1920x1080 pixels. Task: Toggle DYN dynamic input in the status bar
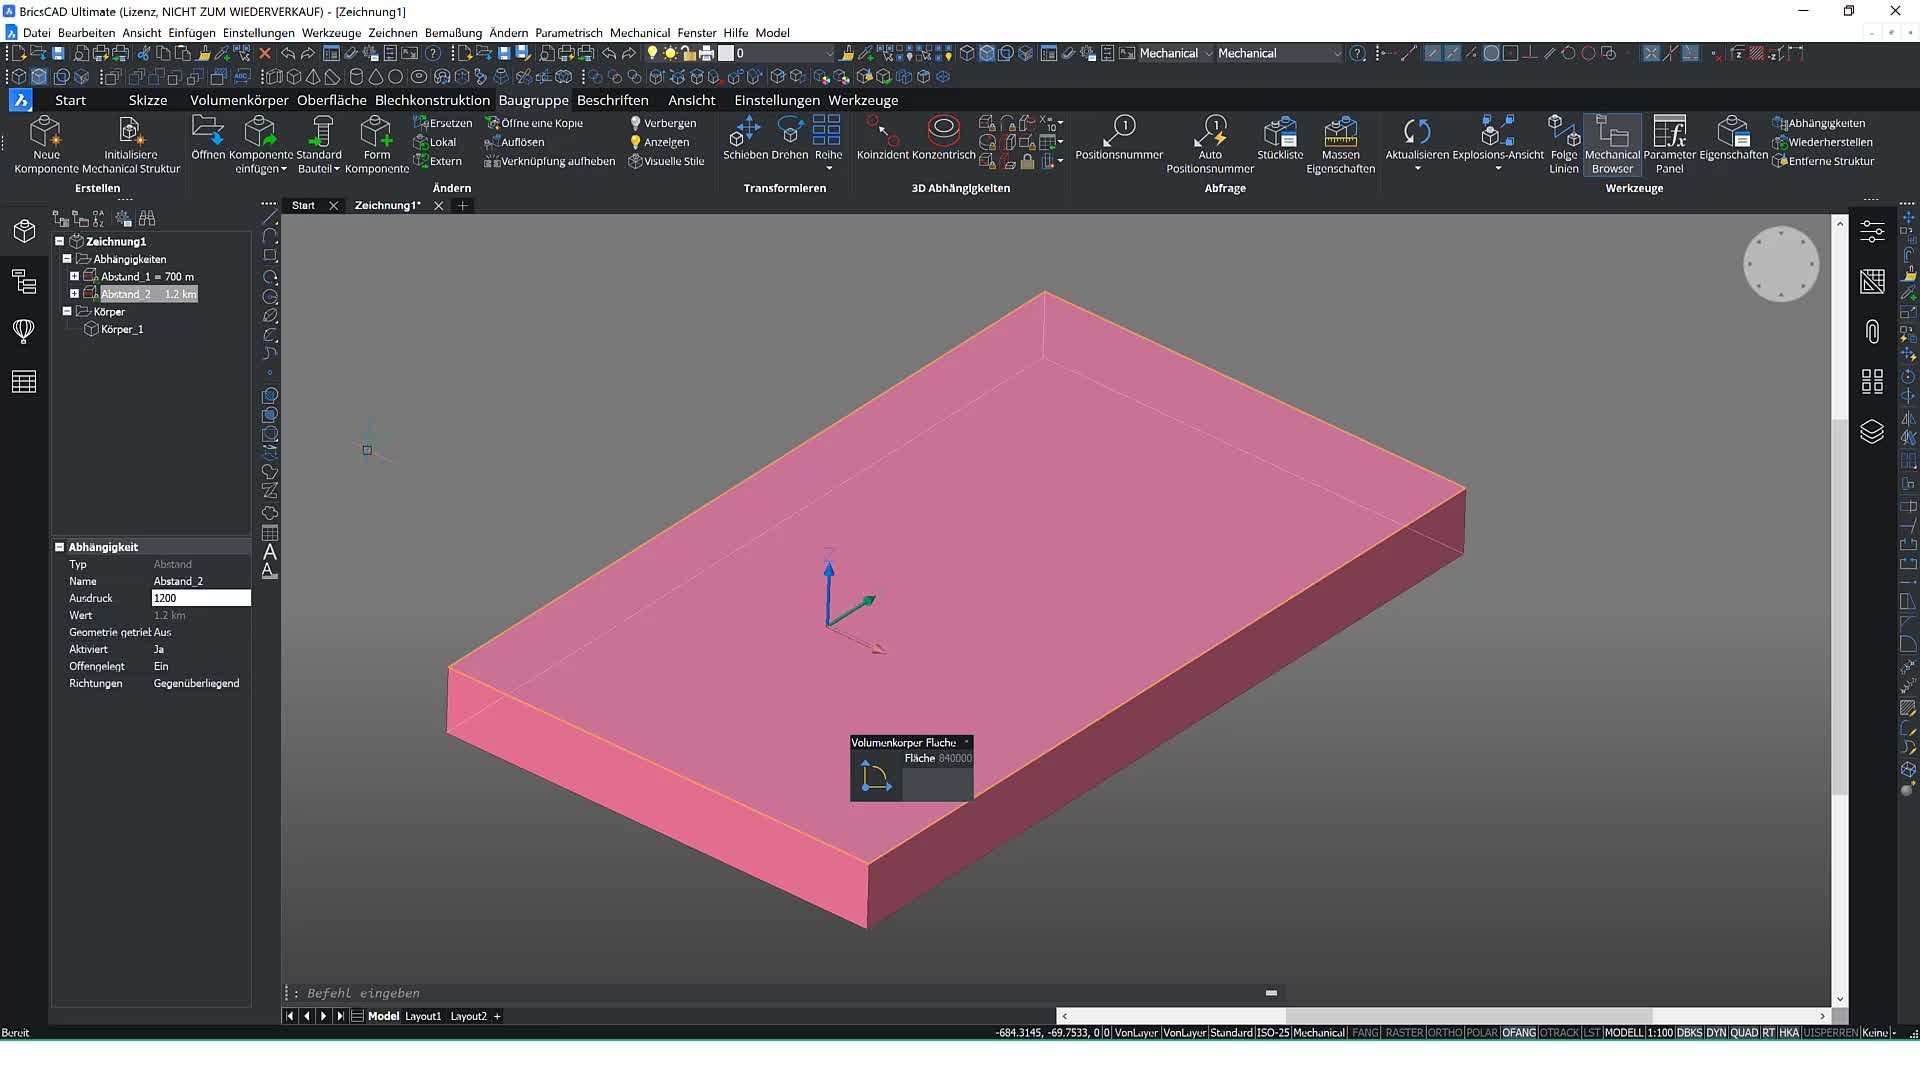coord(1716,1033)
